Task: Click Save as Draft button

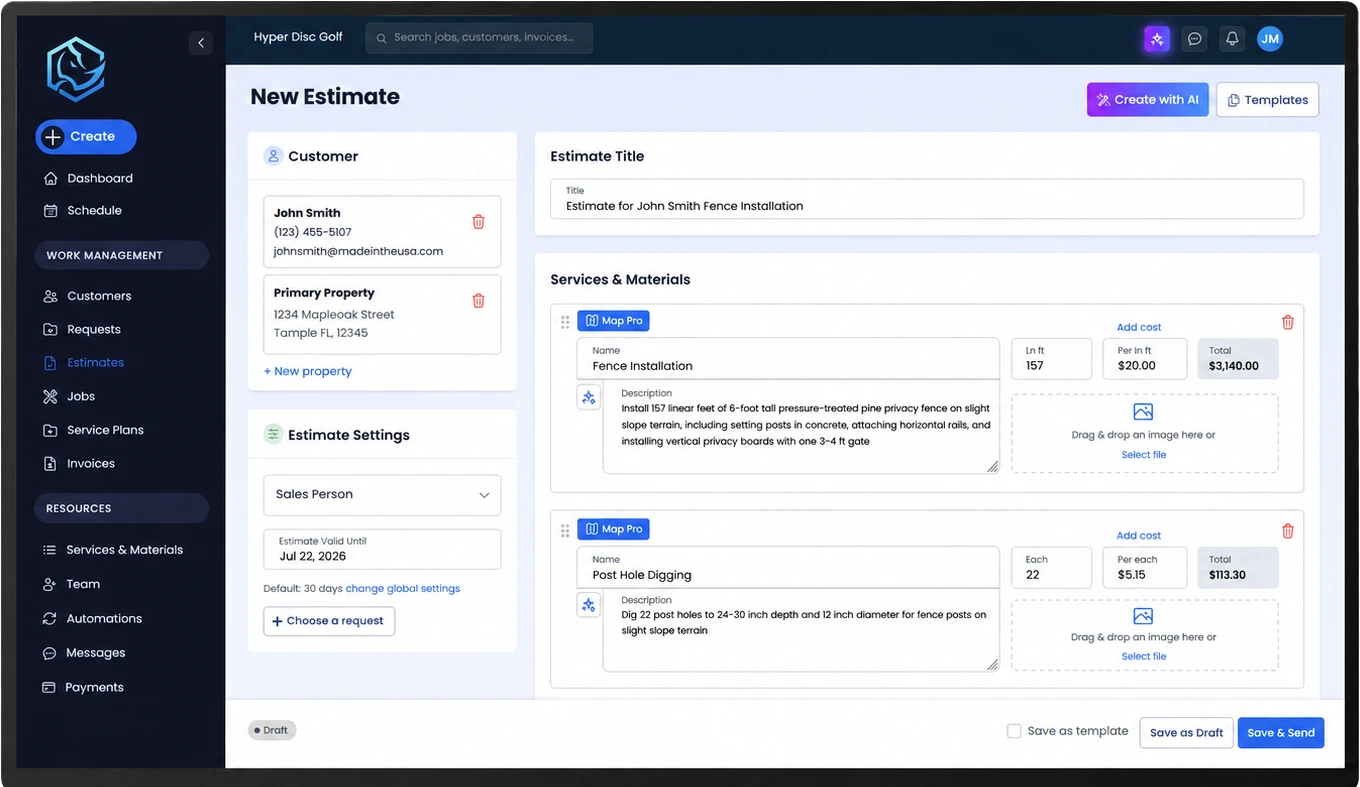Action: 1186,733
